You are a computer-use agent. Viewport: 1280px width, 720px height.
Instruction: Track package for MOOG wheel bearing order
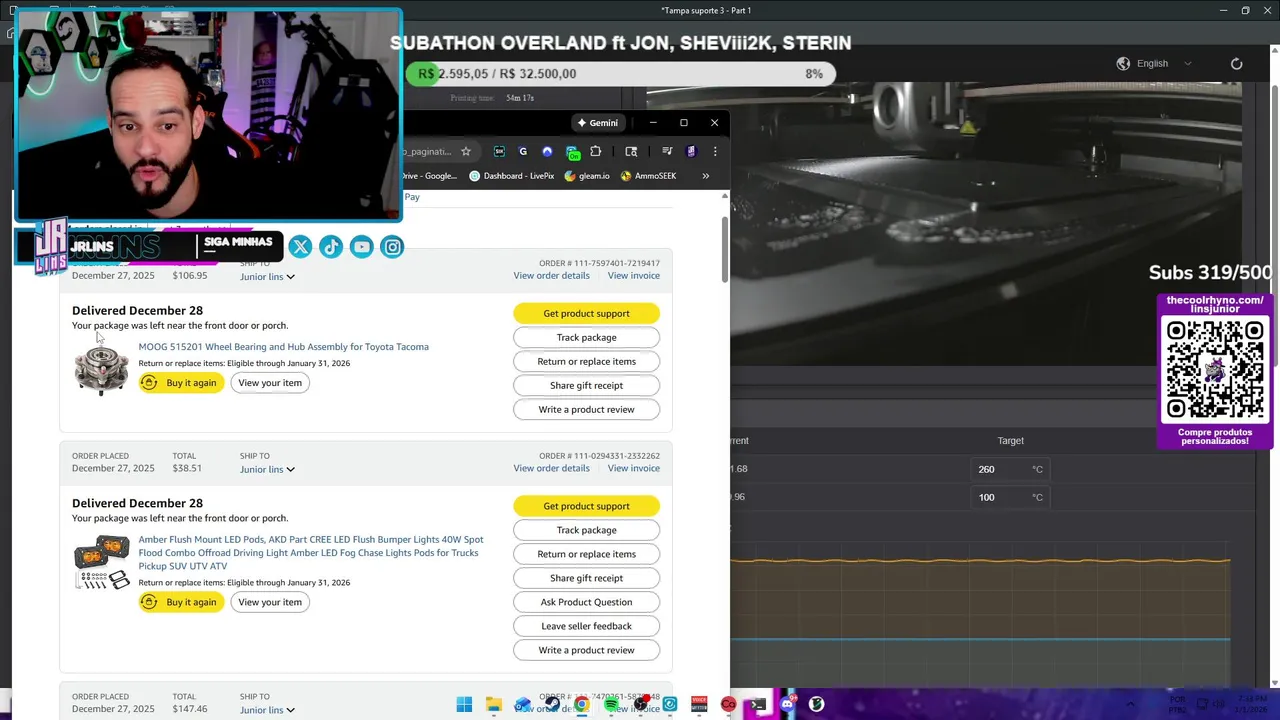(x=586, y=337)
